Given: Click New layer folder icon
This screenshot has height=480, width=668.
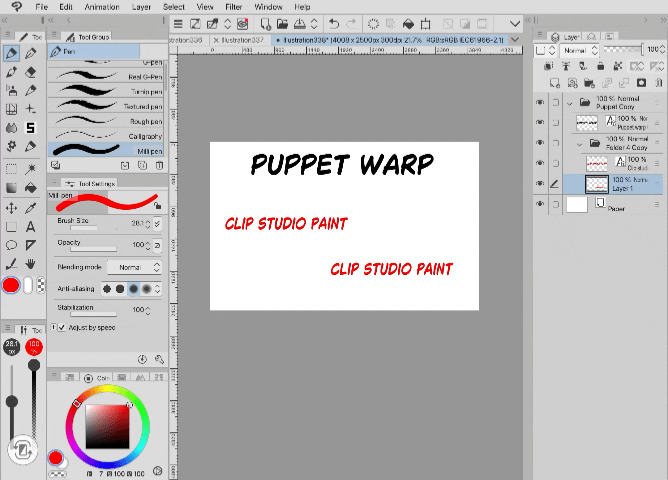Looking at the screenshot, I should click(x=589, y=83).
